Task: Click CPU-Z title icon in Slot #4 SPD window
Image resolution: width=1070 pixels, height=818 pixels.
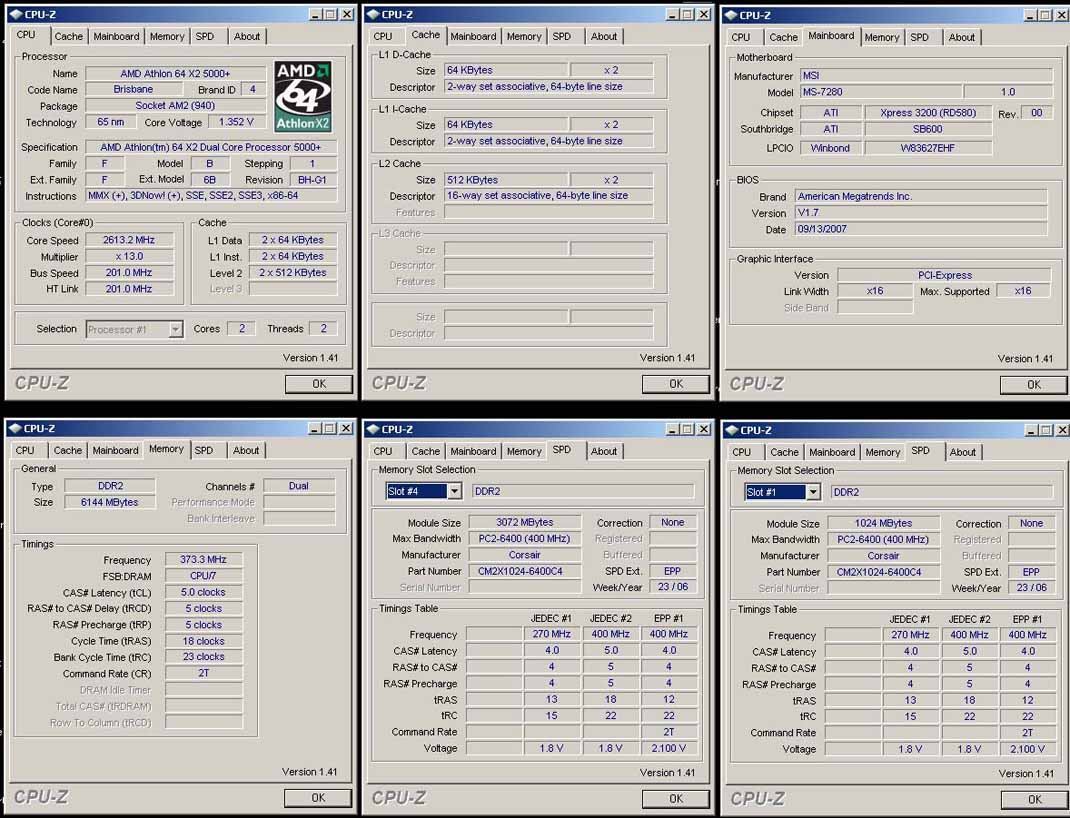Action: point(373,429)
